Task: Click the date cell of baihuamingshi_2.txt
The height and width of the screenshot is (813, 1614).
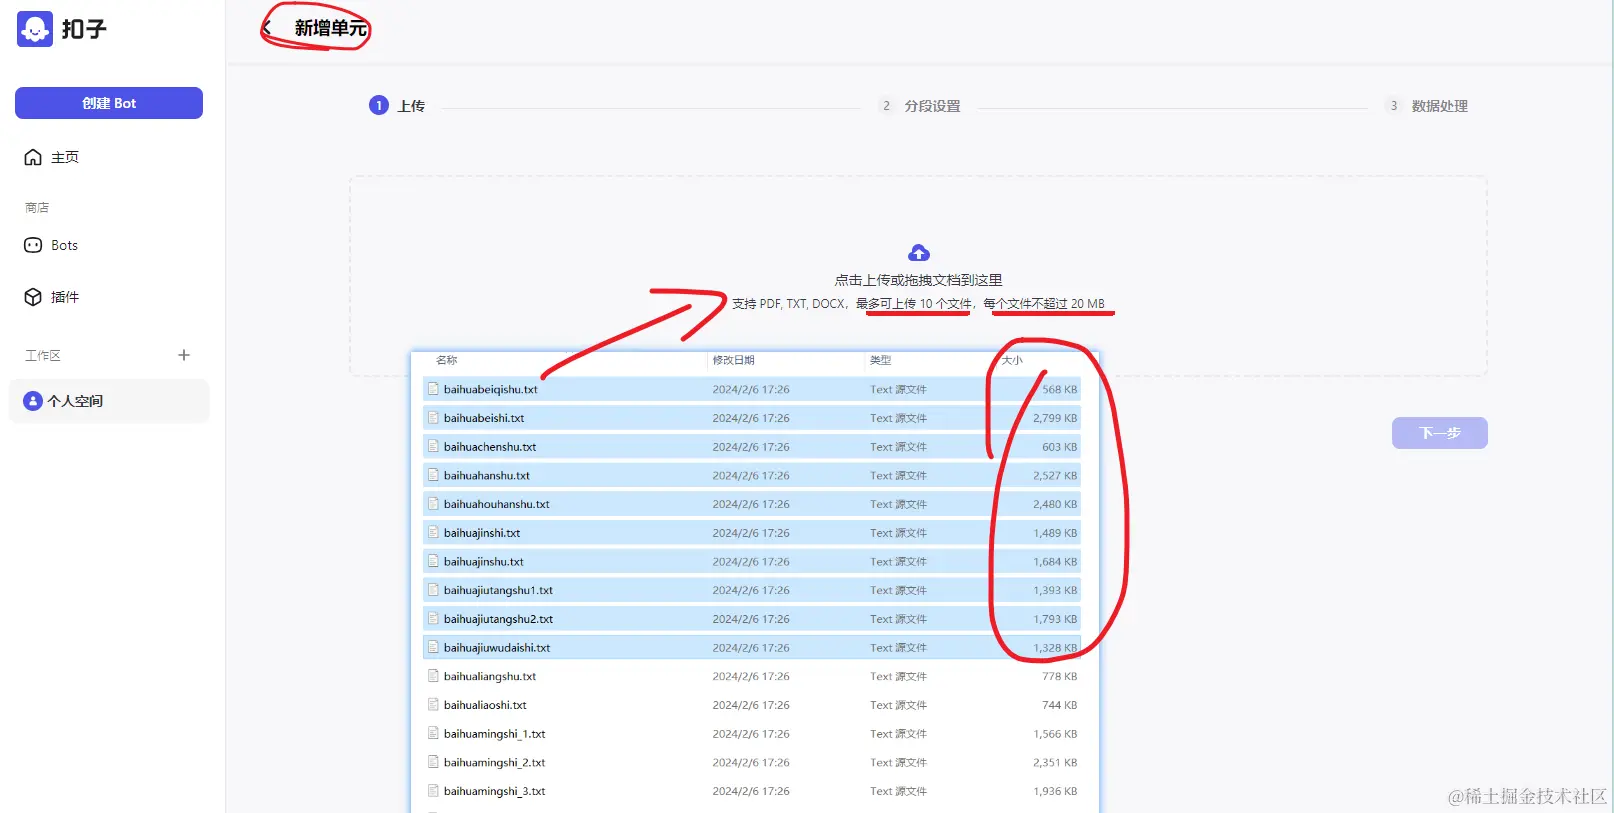Action: [751, 763]
